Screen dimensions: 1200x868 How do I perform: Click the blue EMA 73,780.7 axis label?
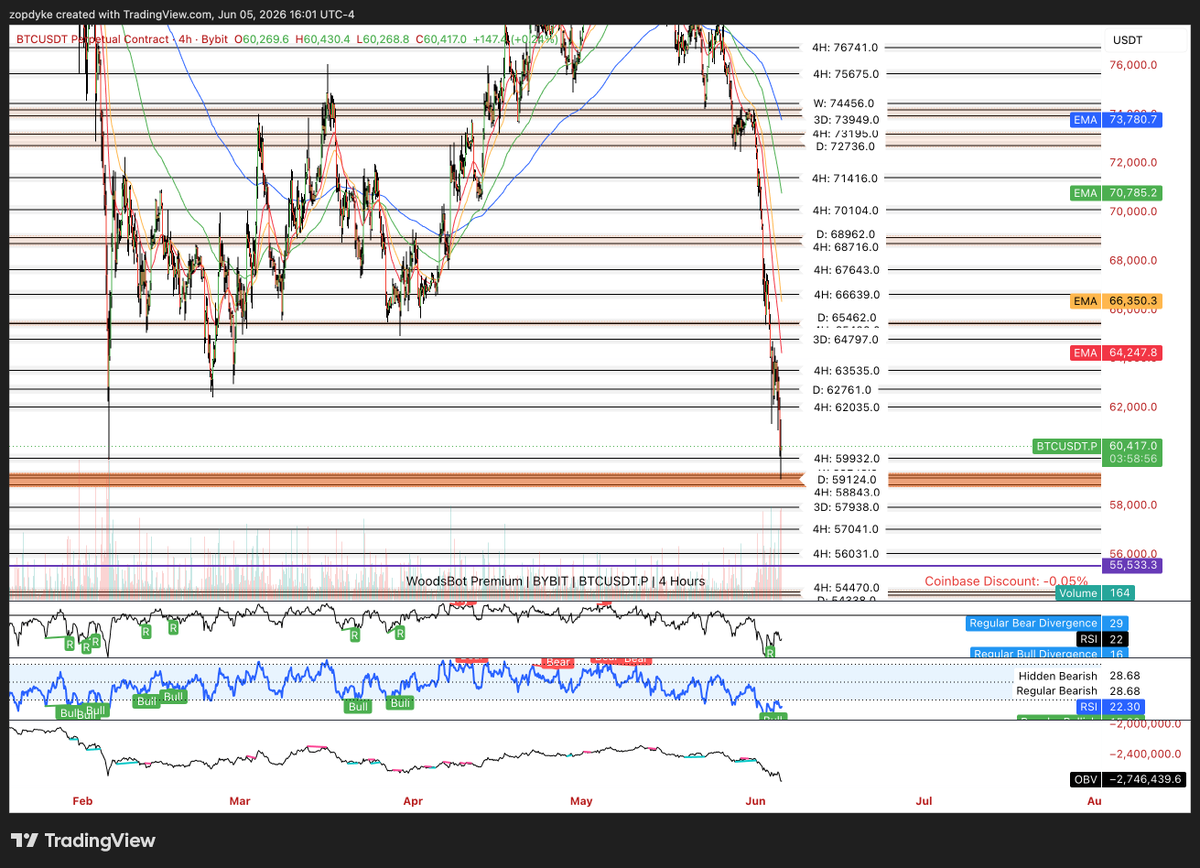(x=1118, y=119)
